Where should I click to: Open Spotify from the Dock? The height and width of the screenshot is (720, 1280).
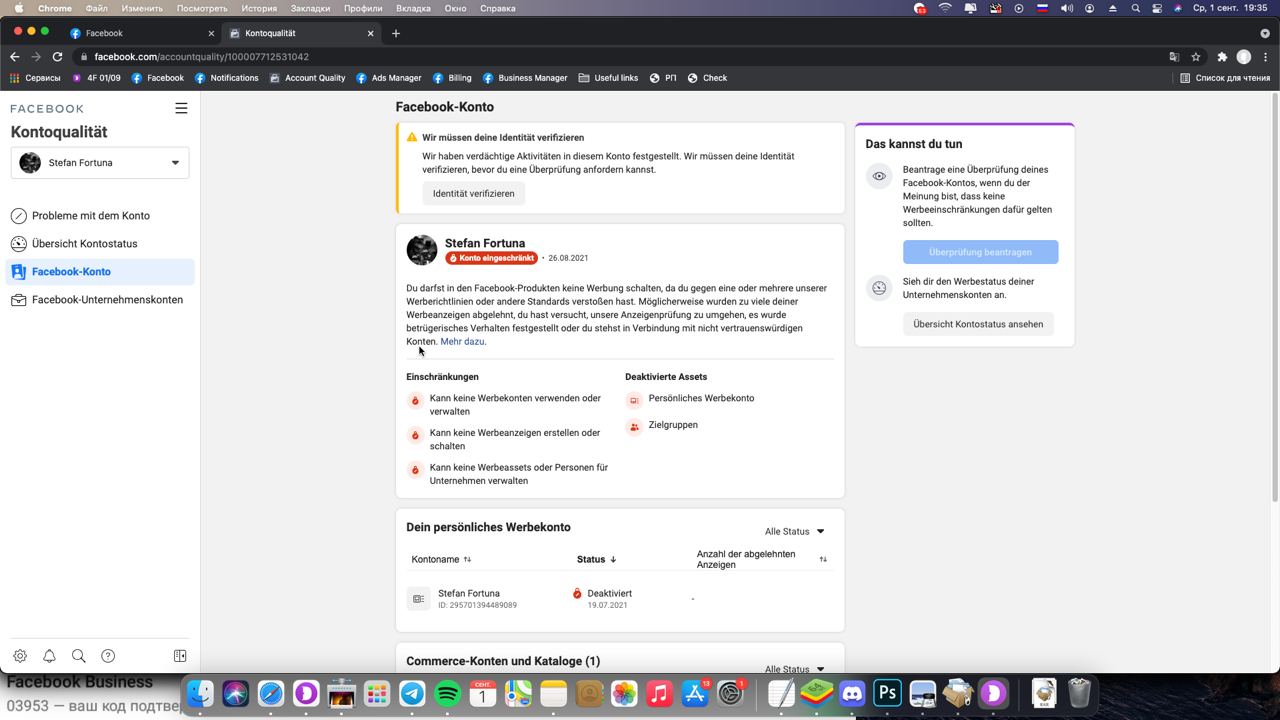[447, 693]
